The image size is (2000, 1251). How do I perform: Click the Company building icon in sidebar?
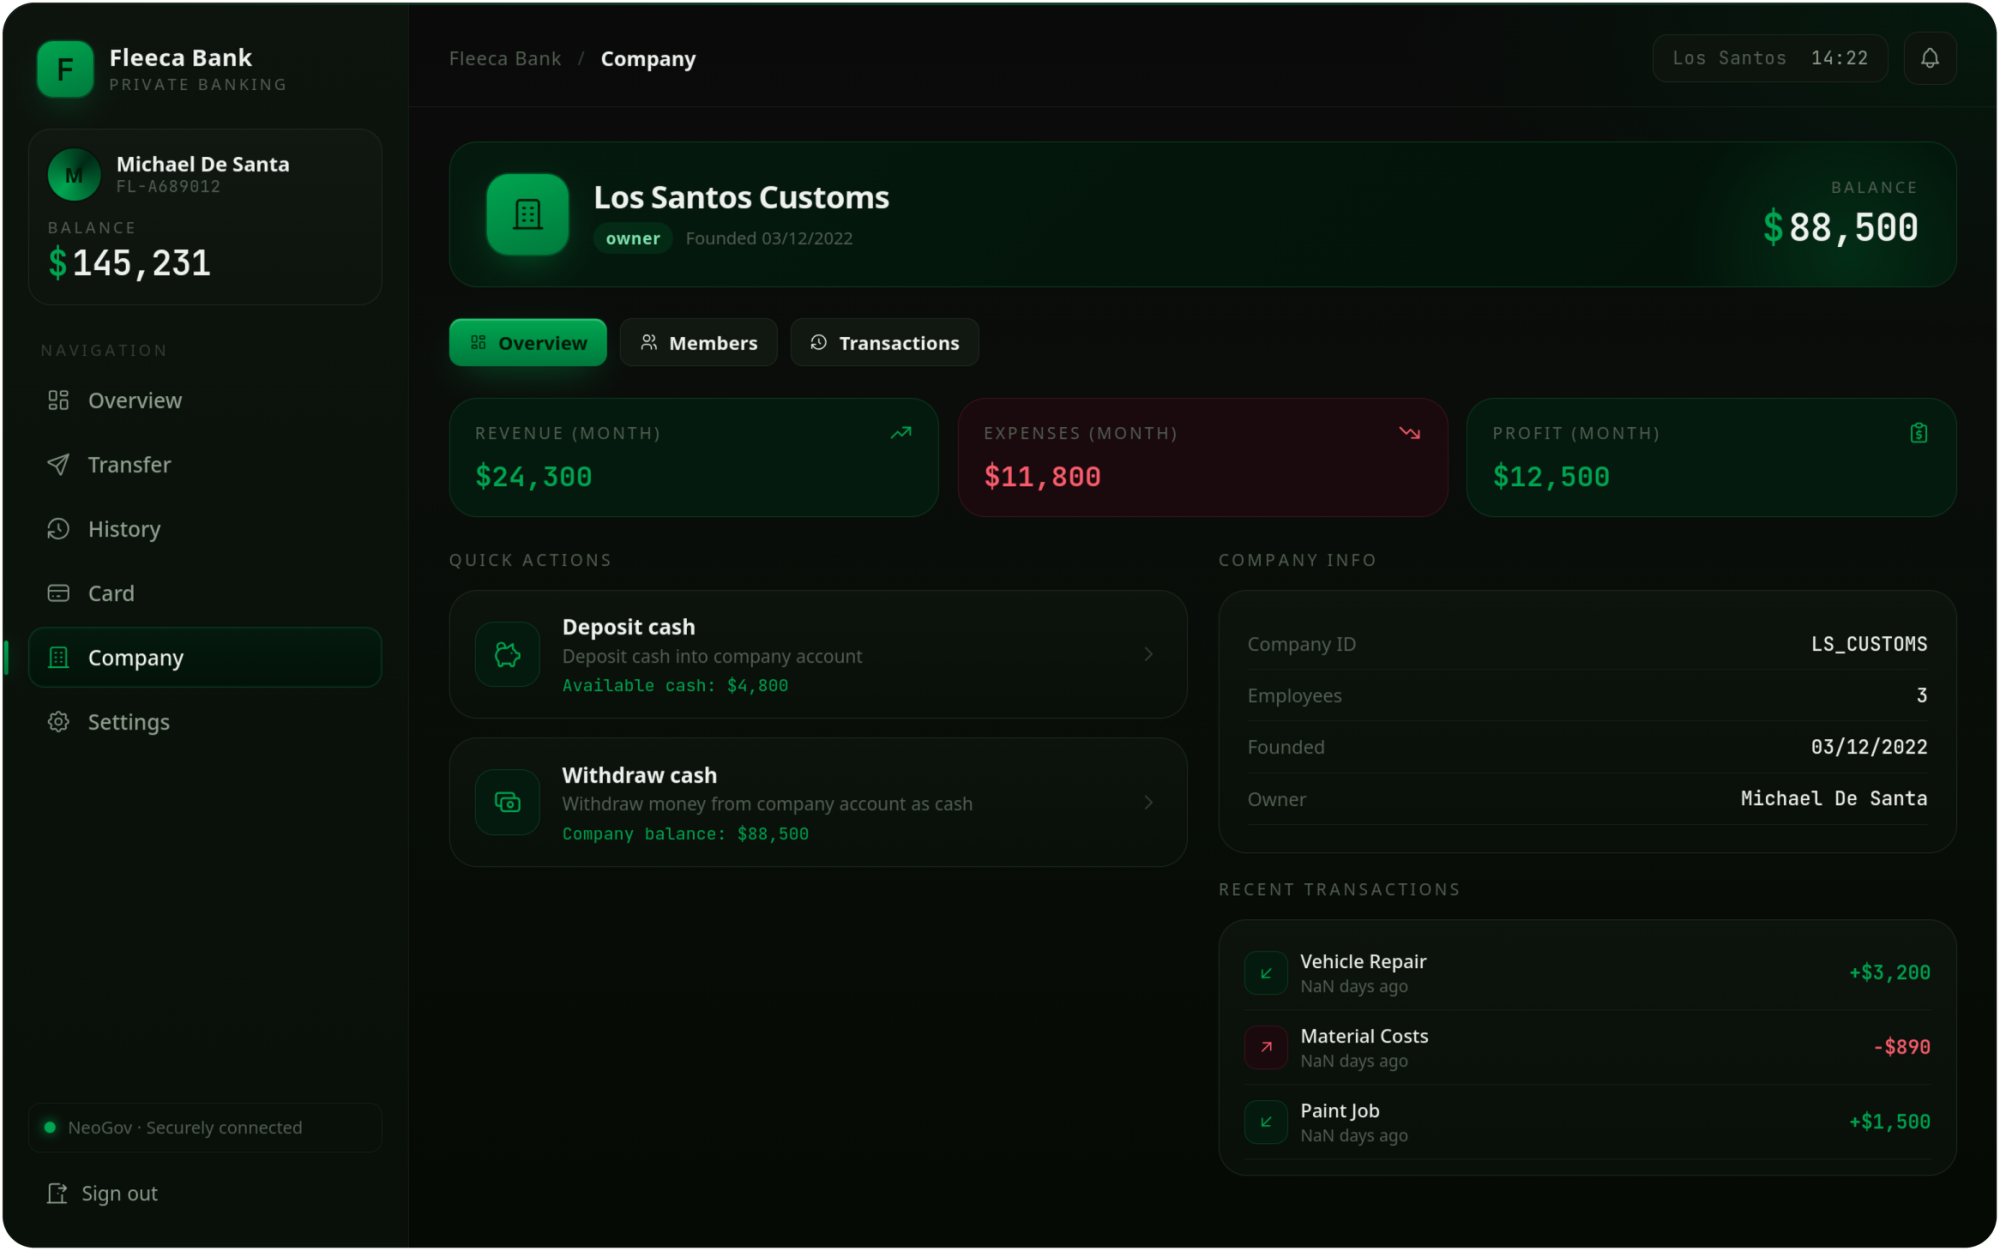click(59, 657)
